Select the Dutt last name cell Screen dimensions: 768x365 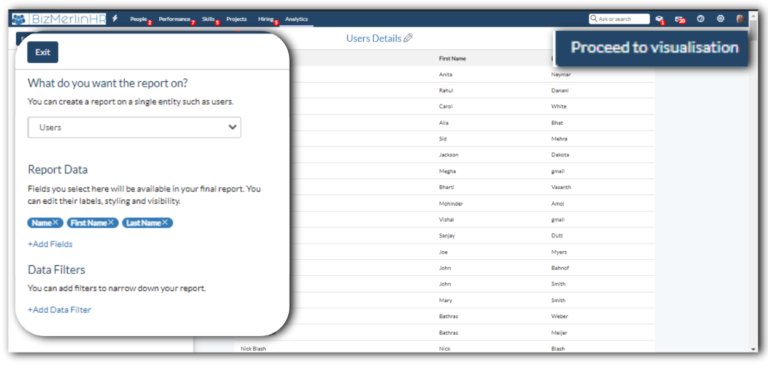[x=557, y=236]
